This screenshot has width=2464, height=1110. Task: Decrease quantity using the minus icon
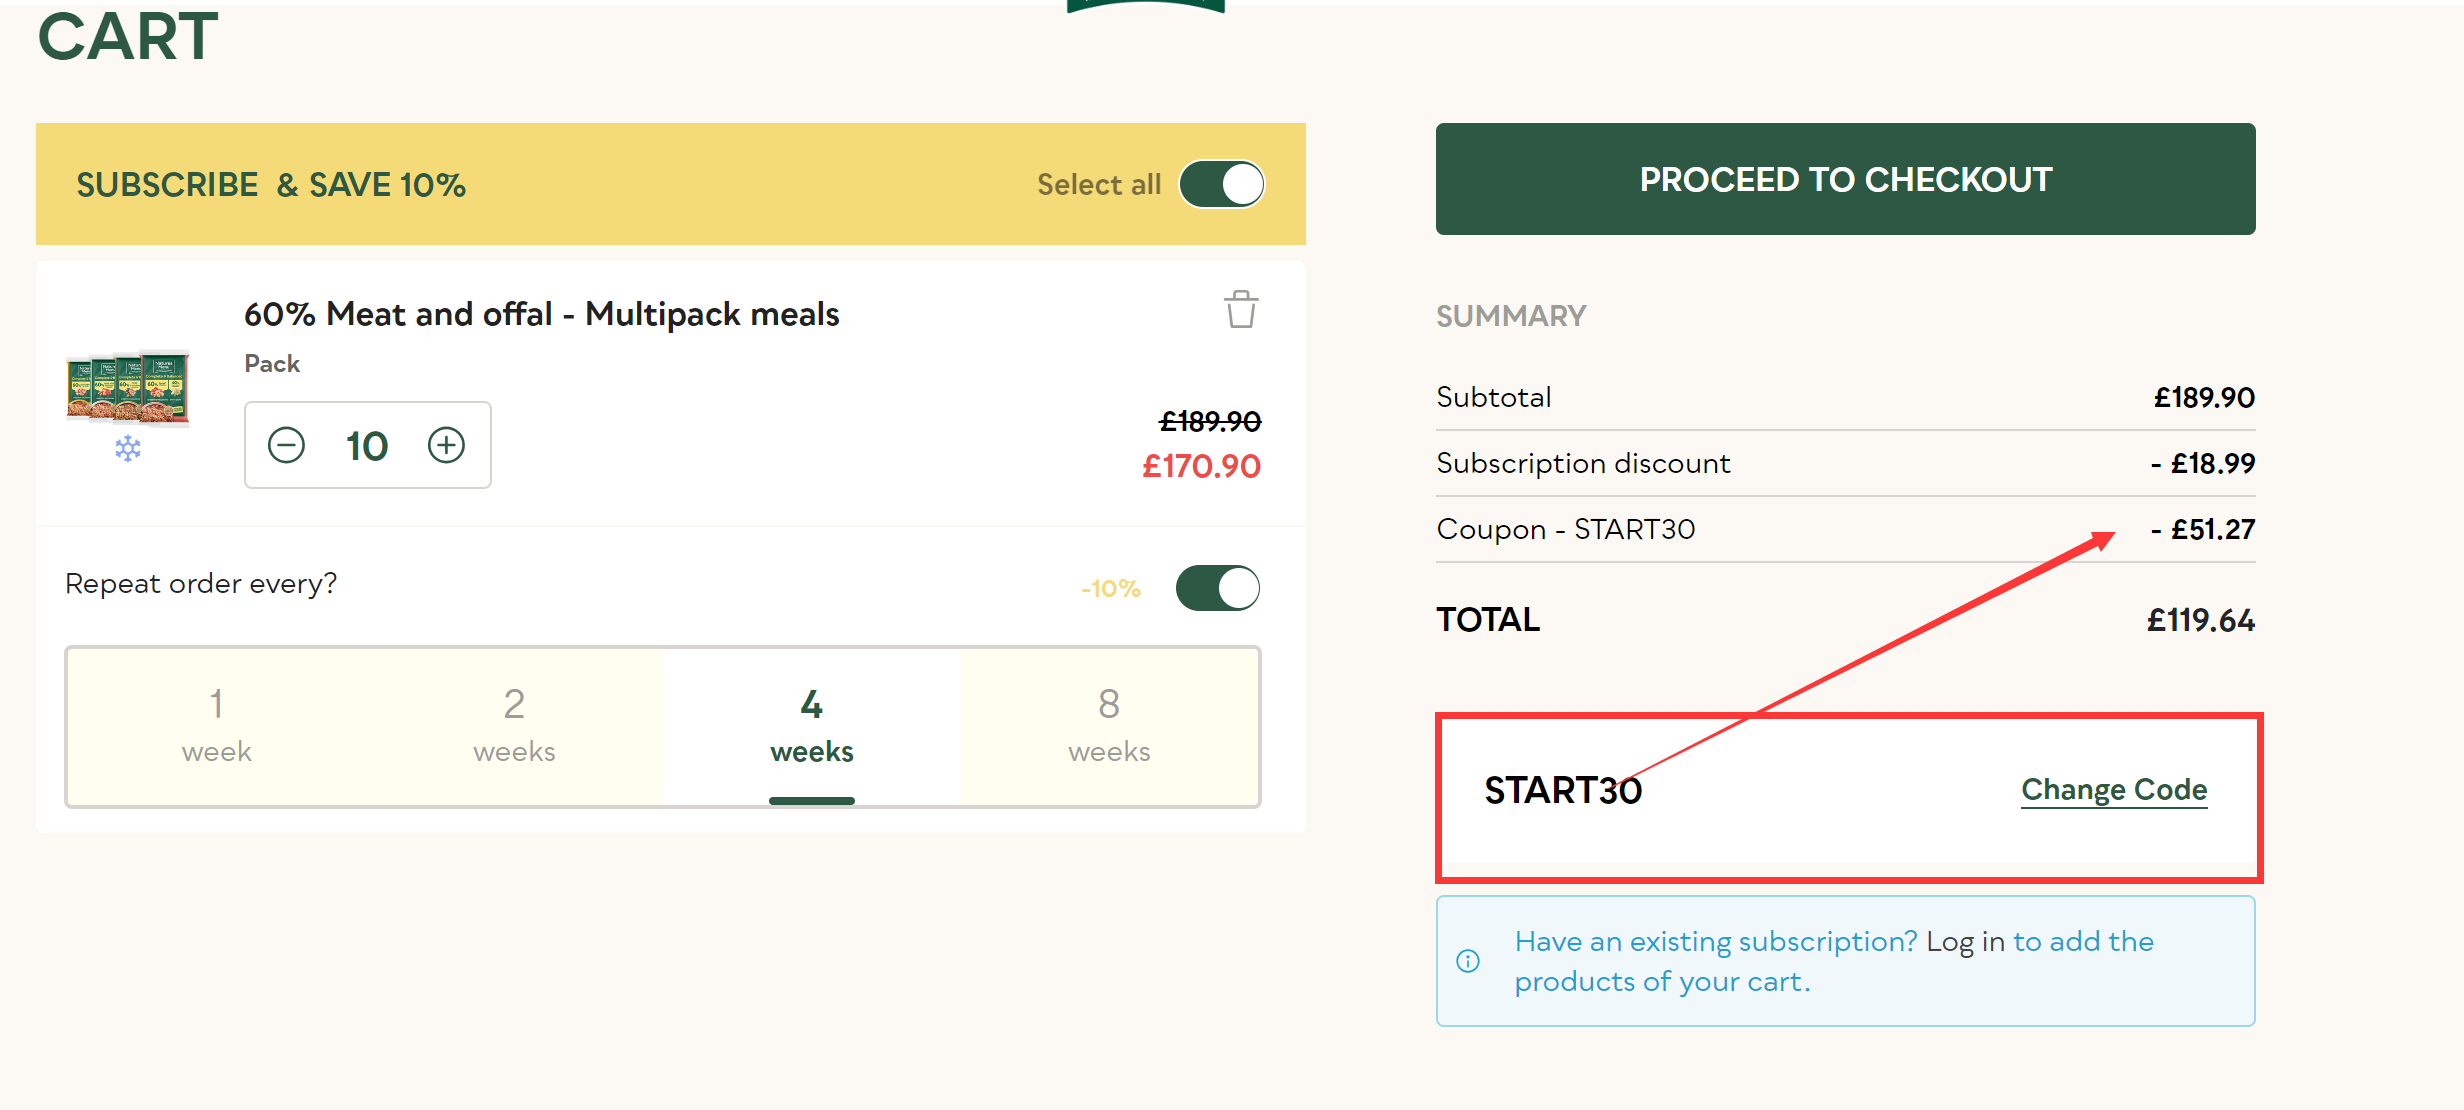point(288,446)
